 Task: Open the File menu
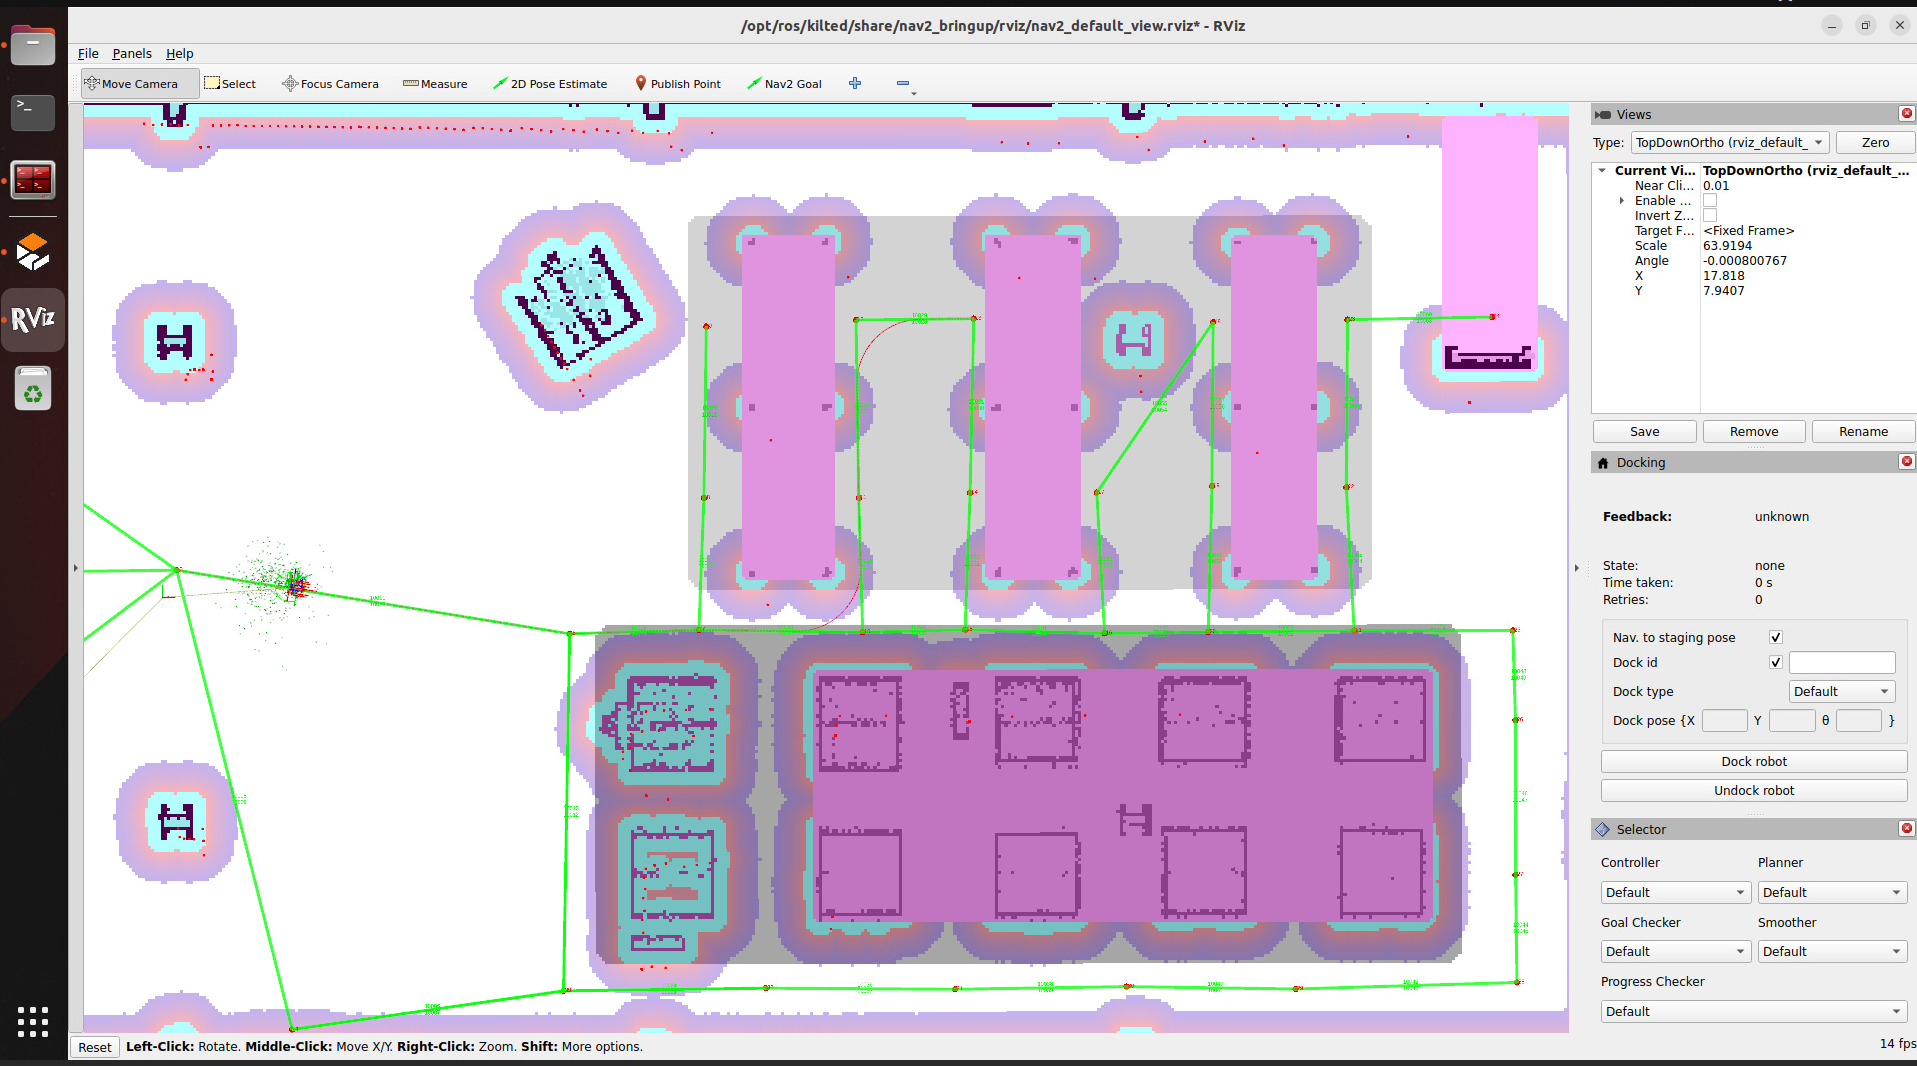click(x=88, y=54)
